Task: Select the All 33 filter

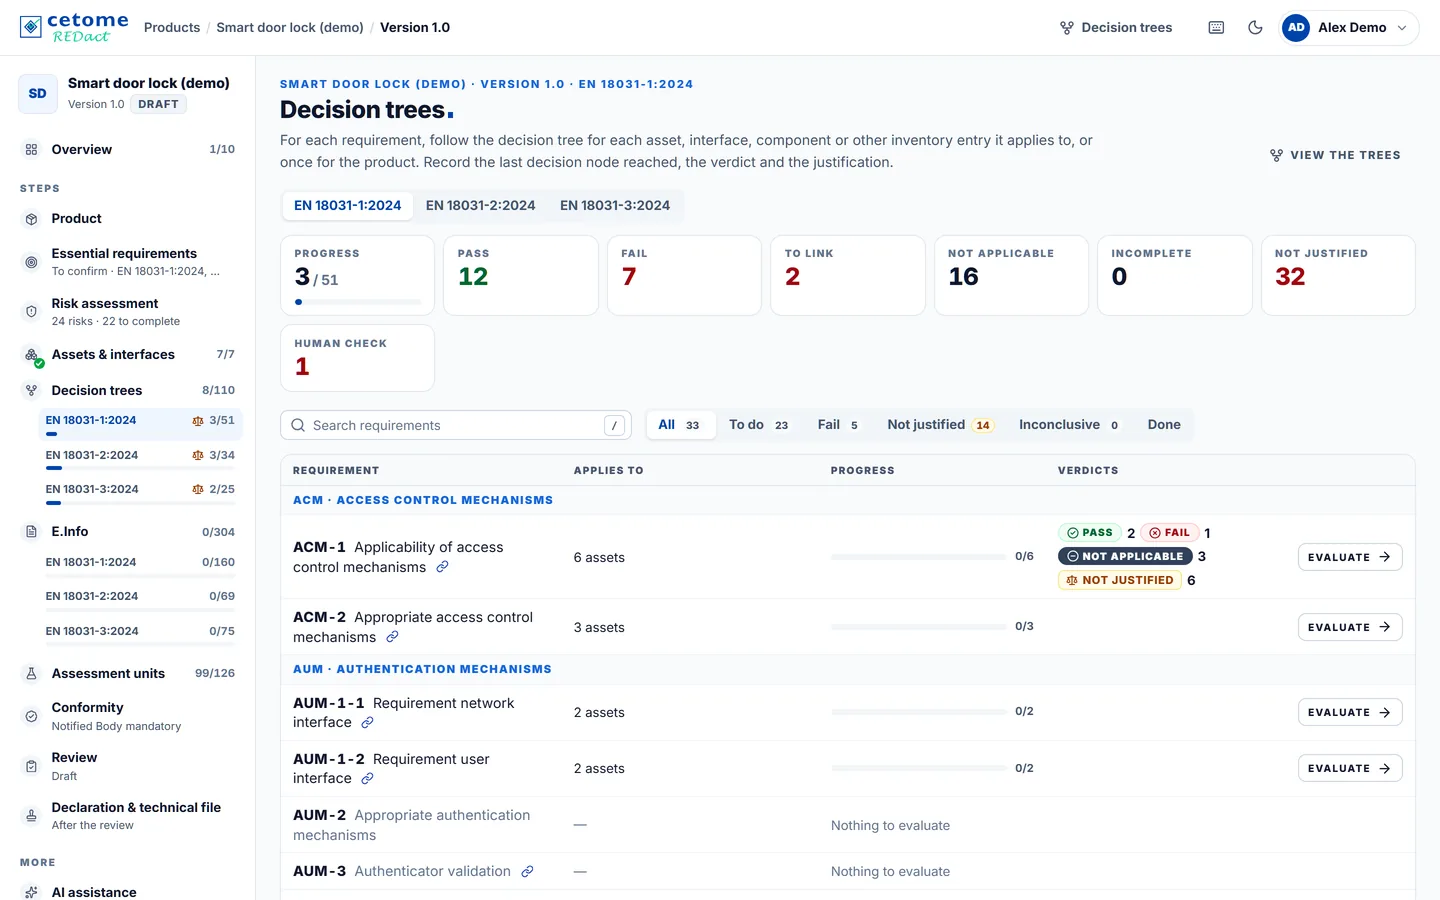Action: click(680, 425)
